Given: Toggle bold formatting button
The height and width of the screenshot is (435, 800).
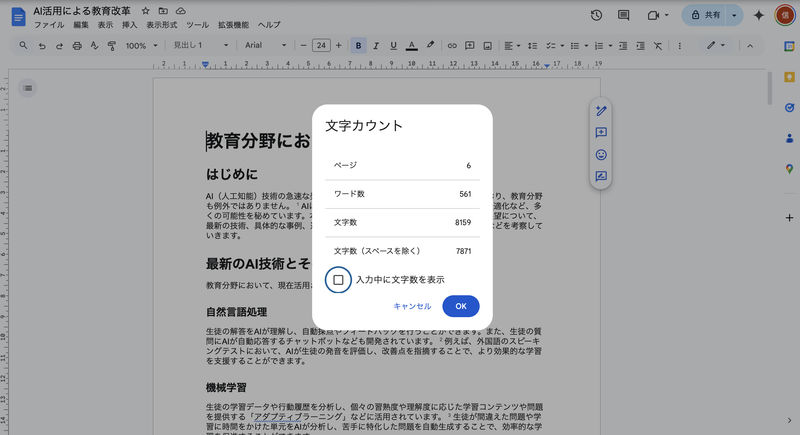Looking at the screenshot, I should pos(359,45).
